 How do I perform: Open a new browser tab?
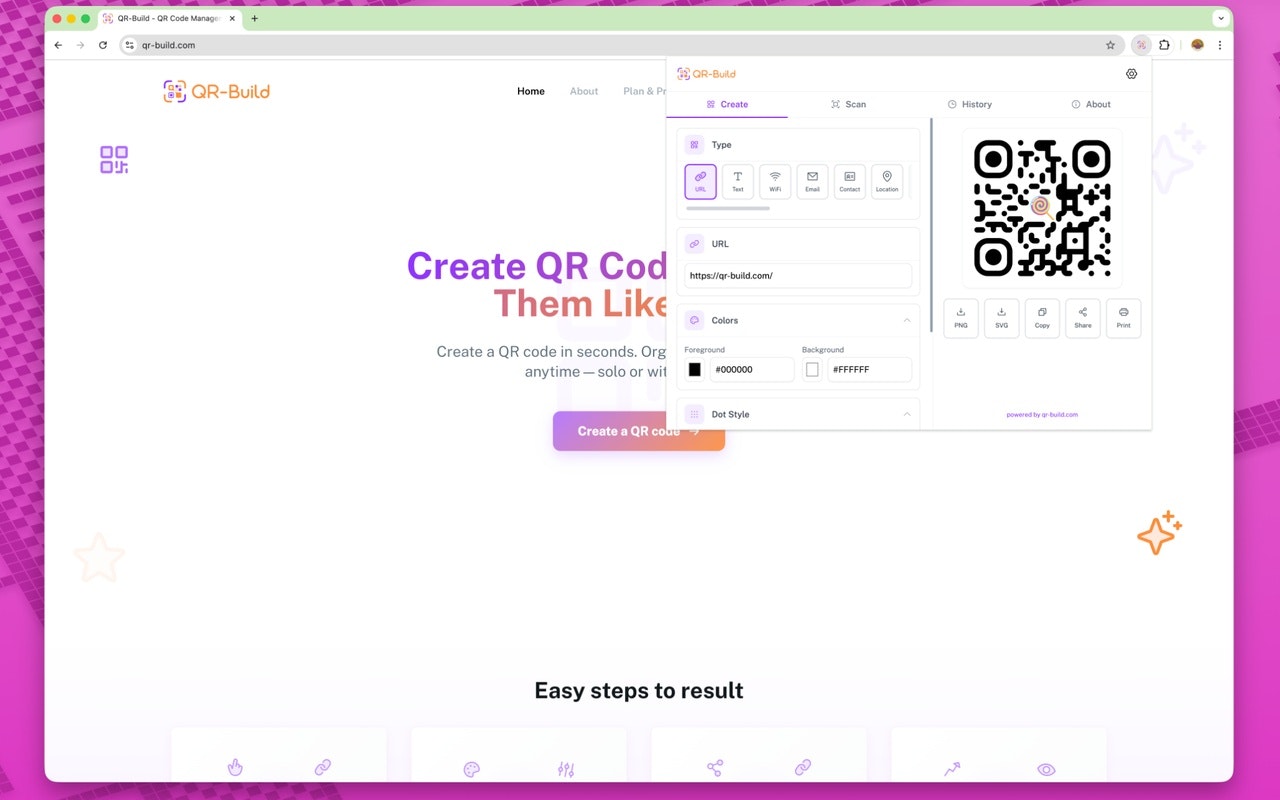tap(254, 18)
